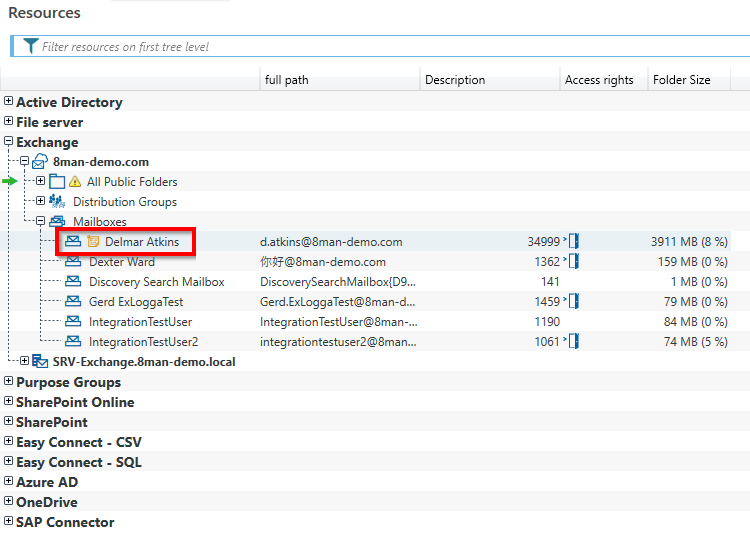Click the Access rights column header
The width and height of the screenshot is (750, 545).
pos(599,80)
